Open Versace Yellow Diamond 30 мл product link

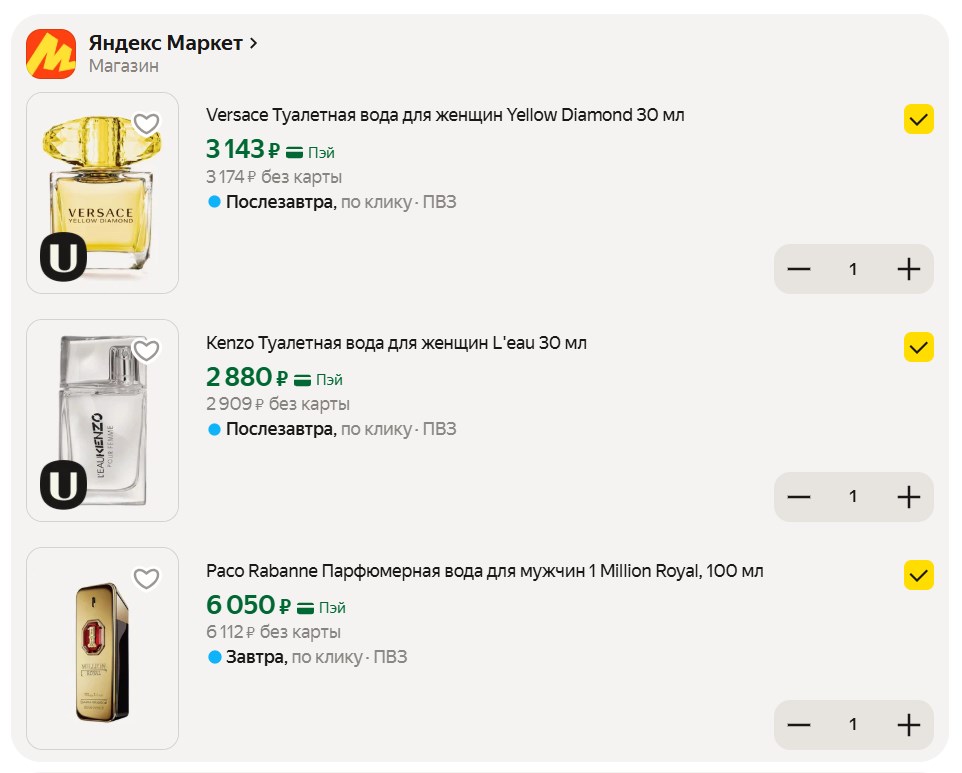pos(445,115)
